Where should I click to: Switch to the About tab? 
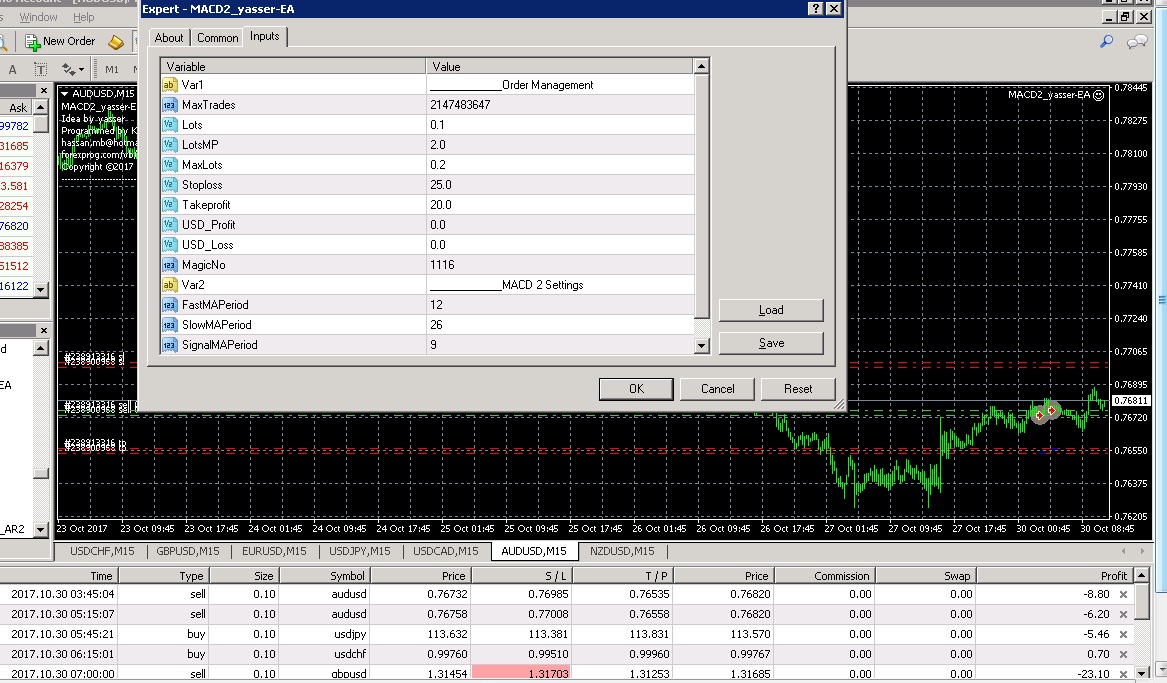point(169,38)
